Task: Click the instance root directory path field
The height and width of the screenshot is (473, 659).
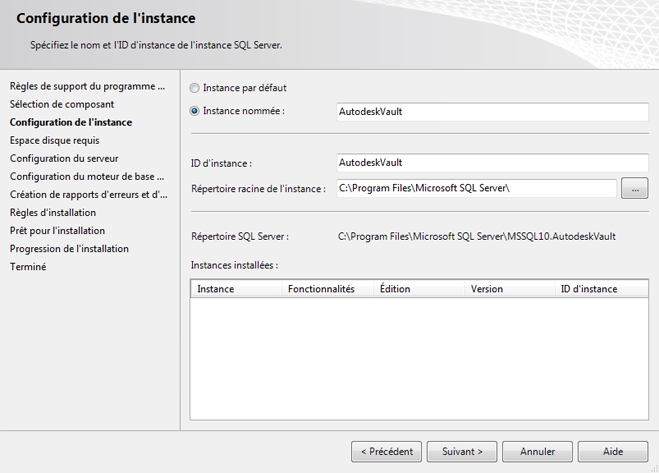Action: pos(476,188)
